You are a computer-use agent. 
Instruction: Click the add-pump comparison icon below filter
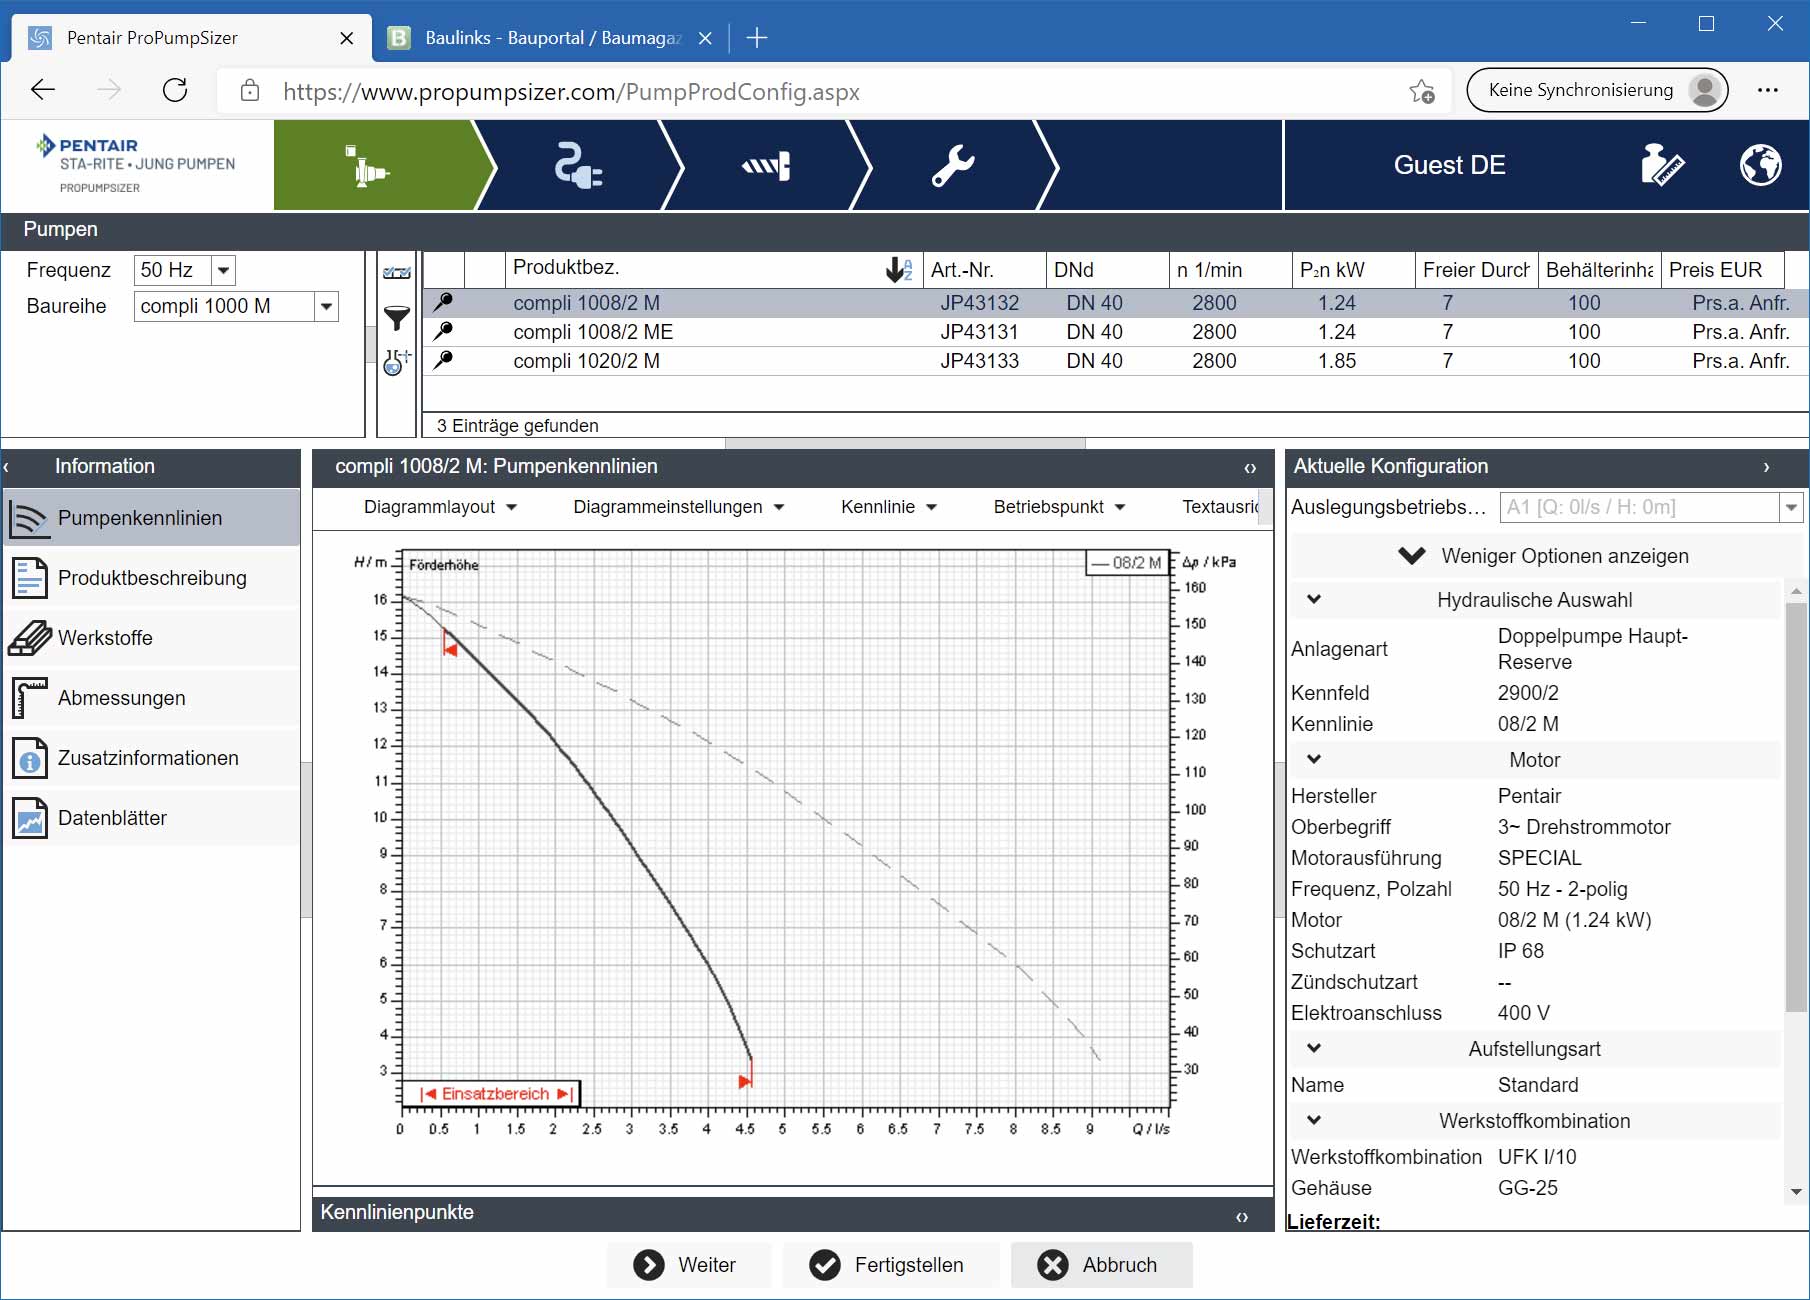point(396,362)
